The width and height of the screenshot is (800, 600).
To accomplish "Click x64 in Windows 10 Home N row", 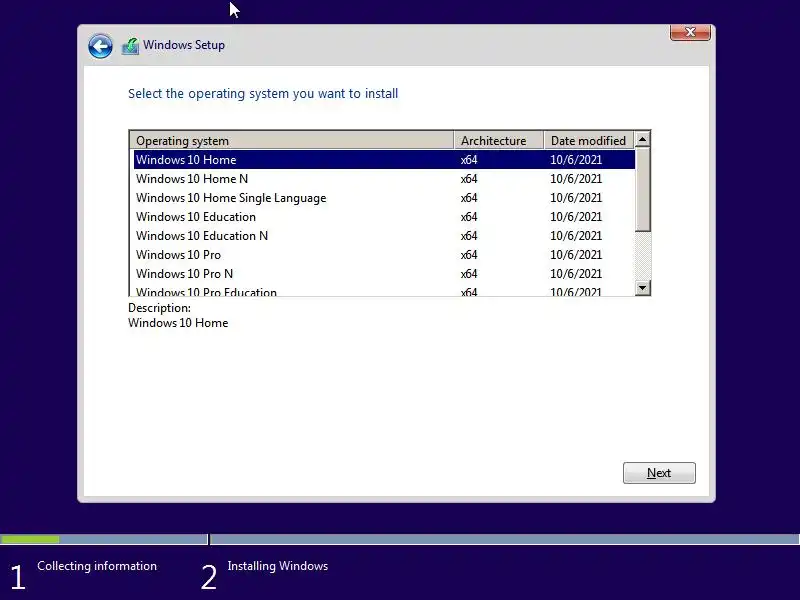I will [468, 179].
